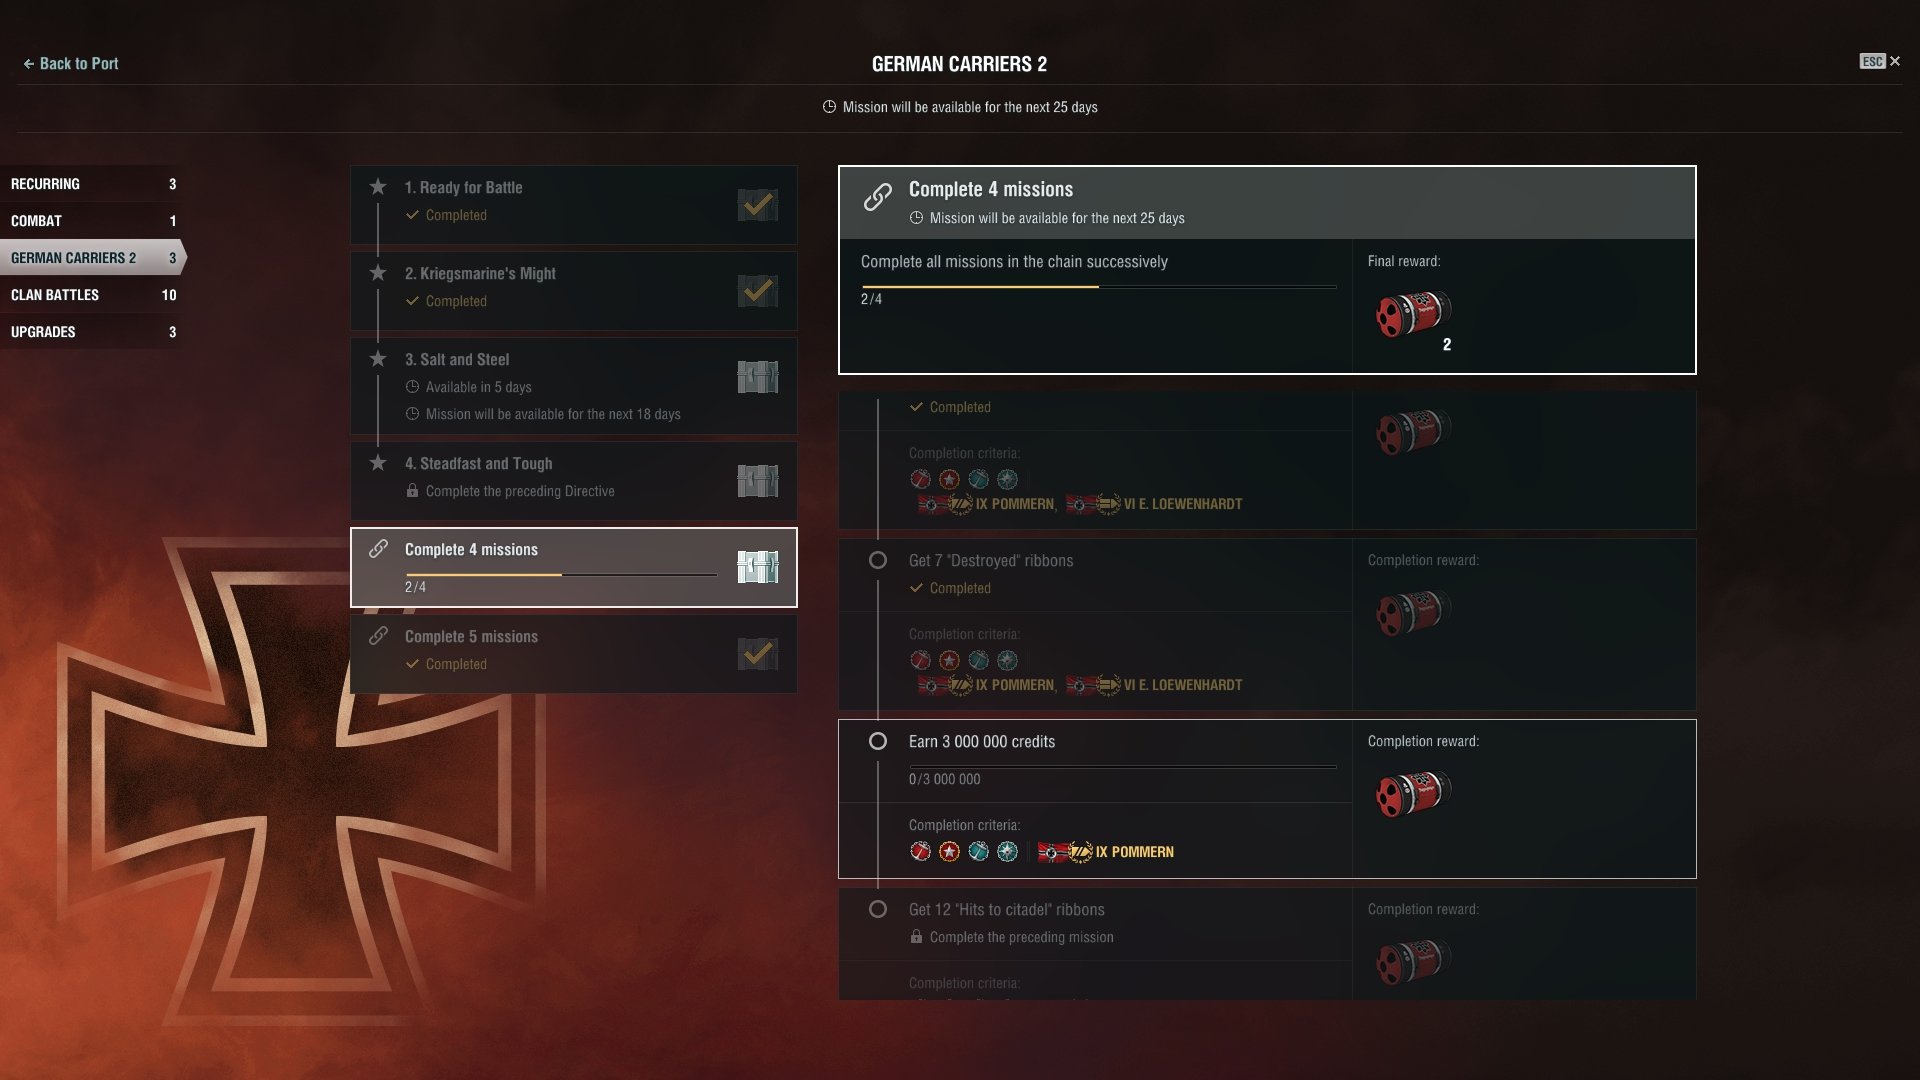Select the Upgrades category
The image size is (1920, 1080).
[92, 332]
